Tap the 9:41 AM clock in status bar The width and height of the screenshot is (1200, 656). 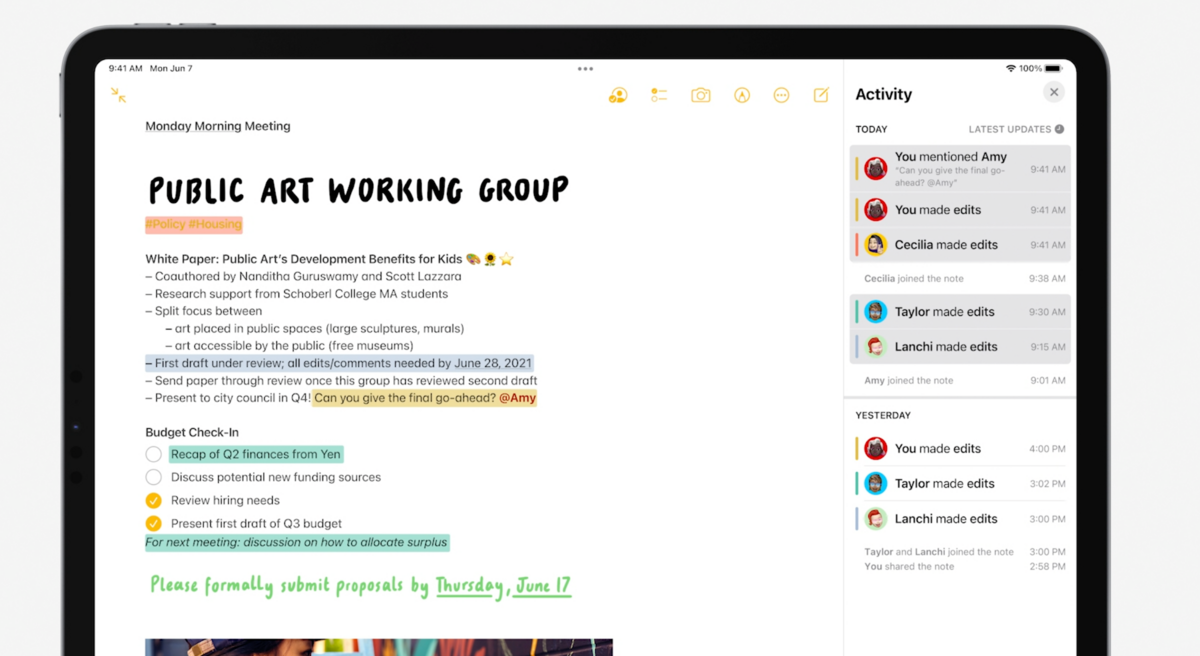coord(125,69)
